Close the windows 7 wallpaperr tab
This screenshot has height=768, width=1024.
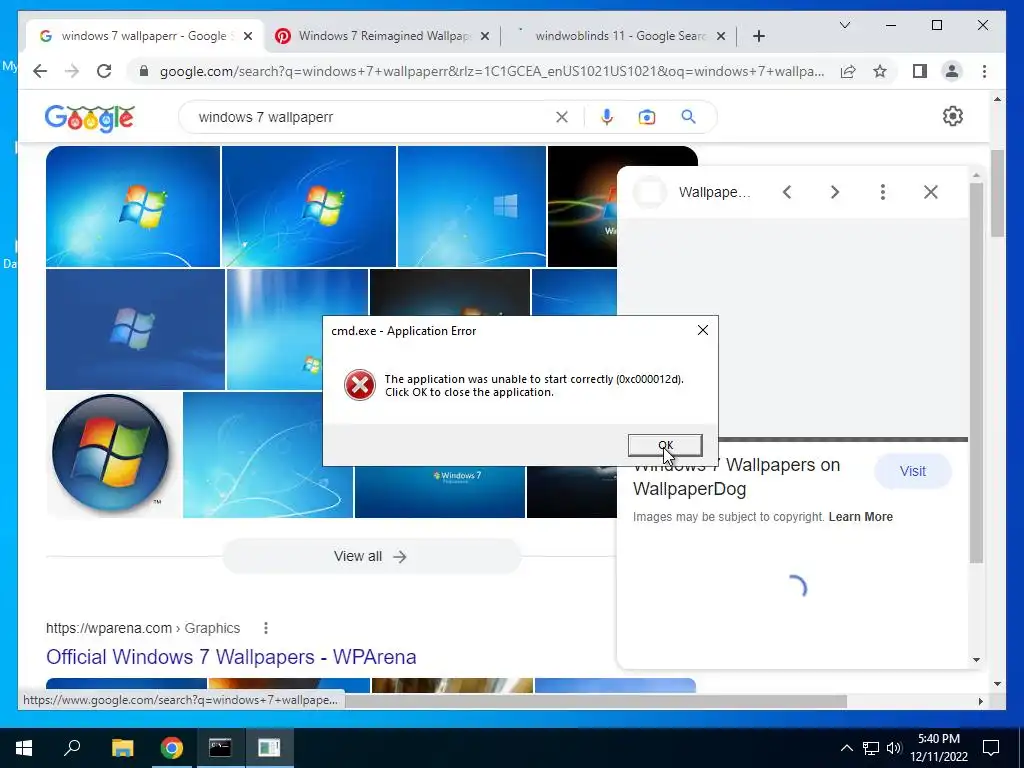pyautogui.click(x=248, y=36)
